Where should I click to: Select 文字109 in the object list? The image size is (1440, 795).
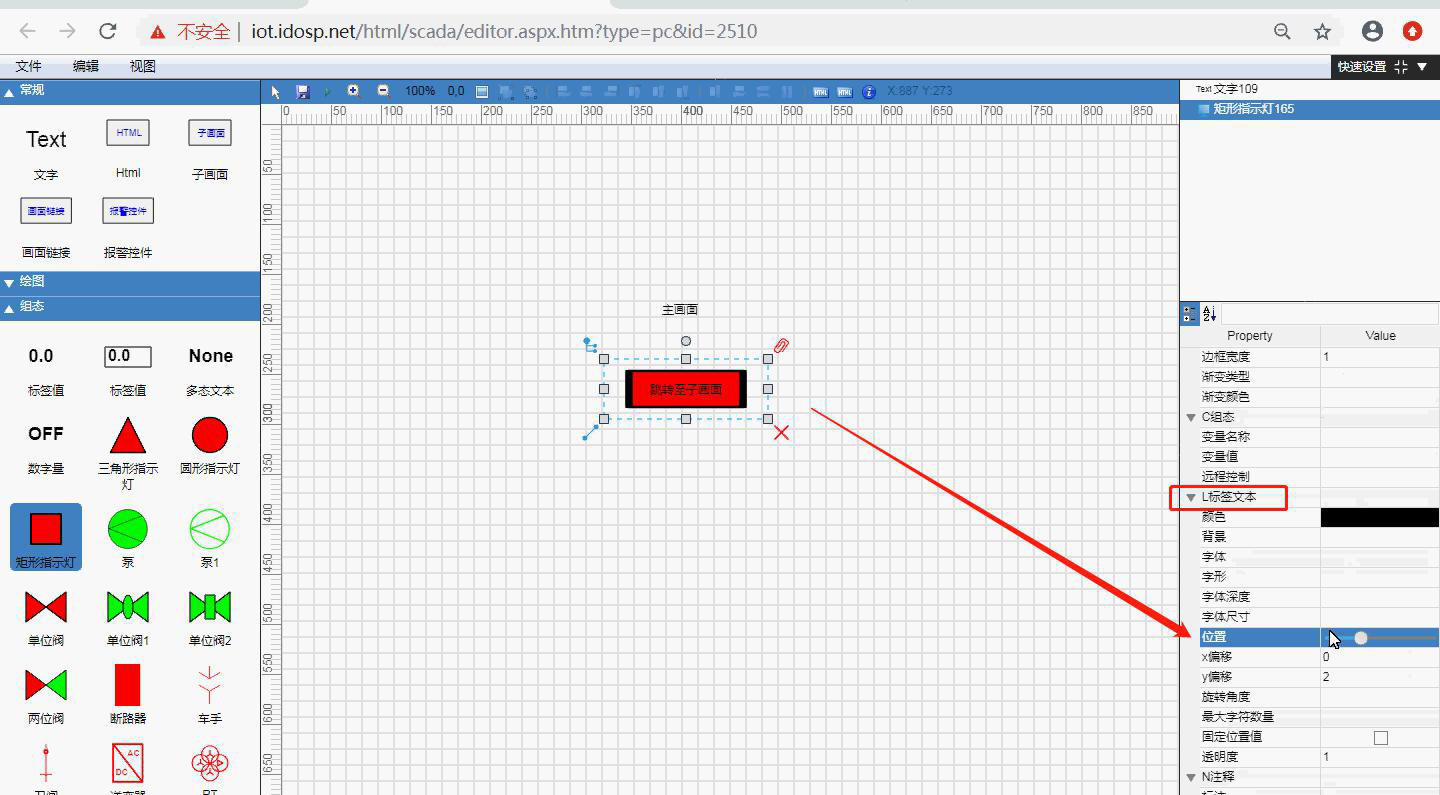[1234, 89]
